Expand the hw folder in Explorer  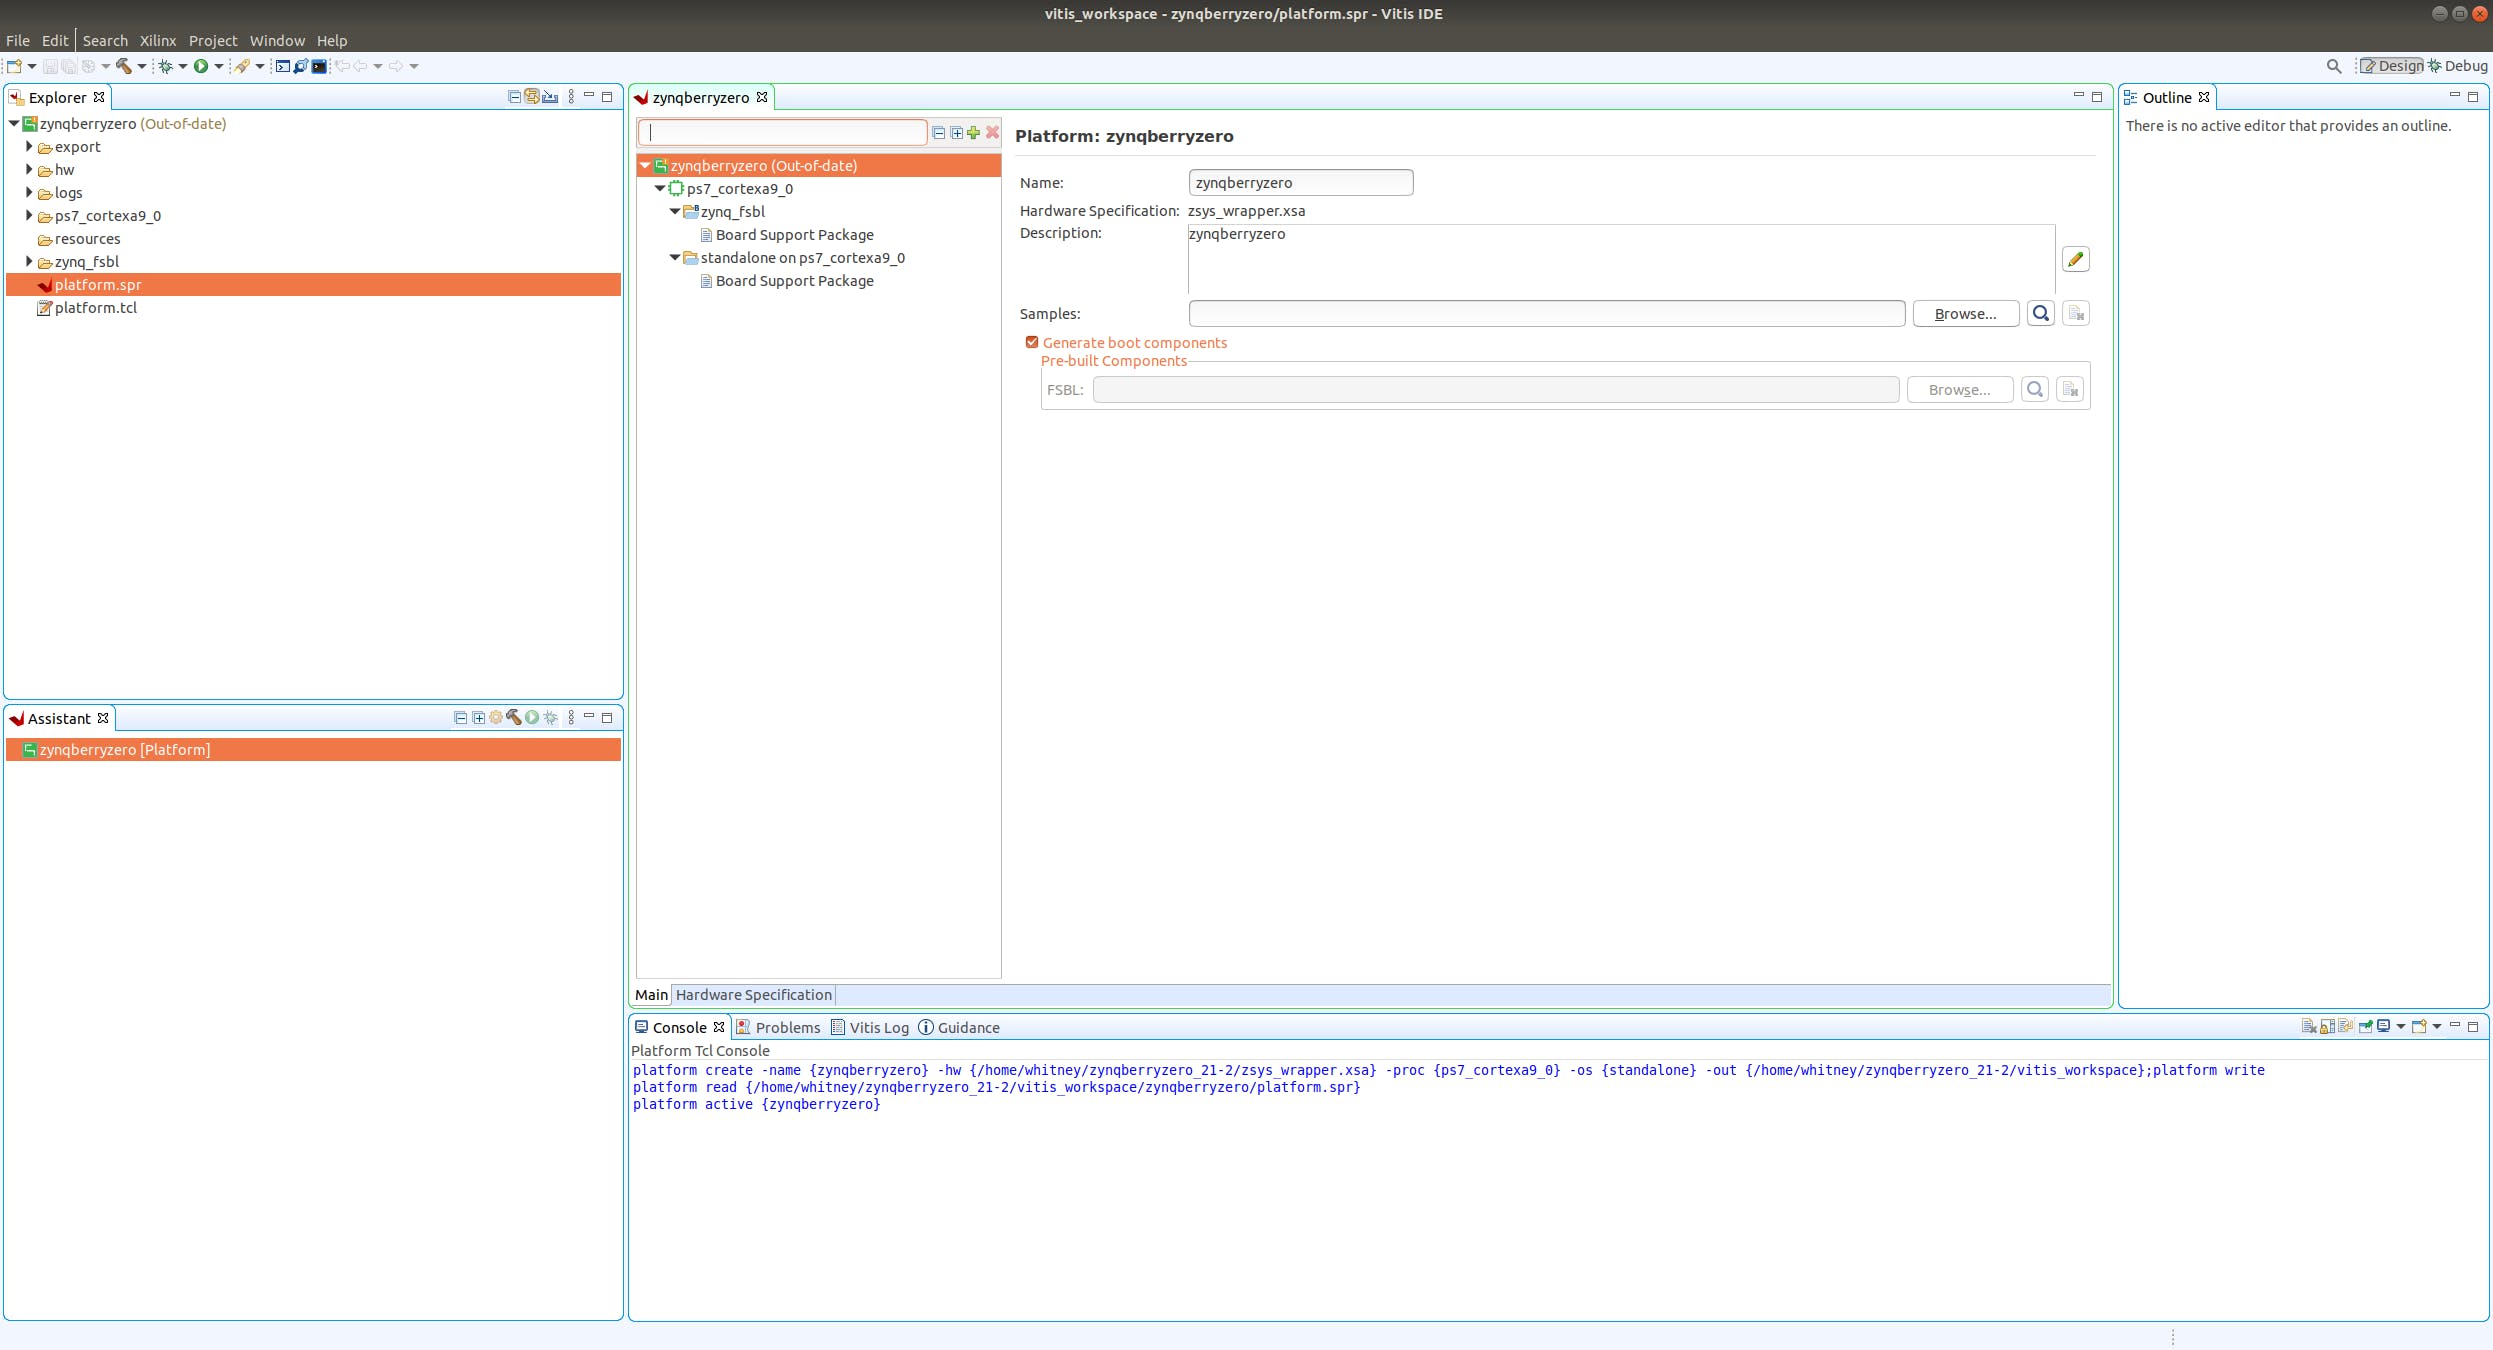click(29, 169)
